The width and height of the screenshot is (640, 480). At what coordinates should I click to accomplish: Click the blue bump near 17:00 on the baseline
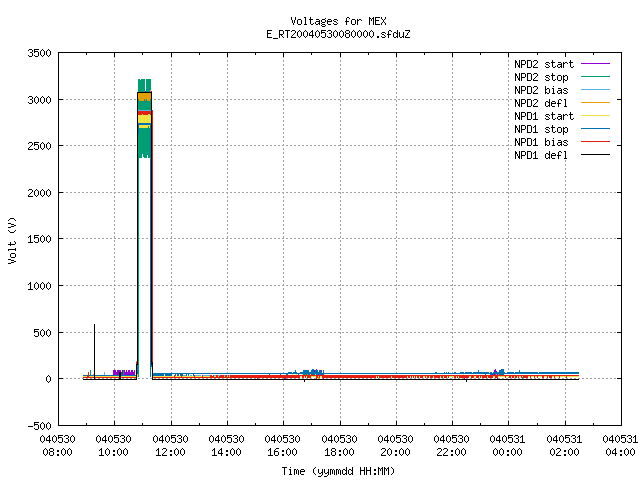point(312,372)
